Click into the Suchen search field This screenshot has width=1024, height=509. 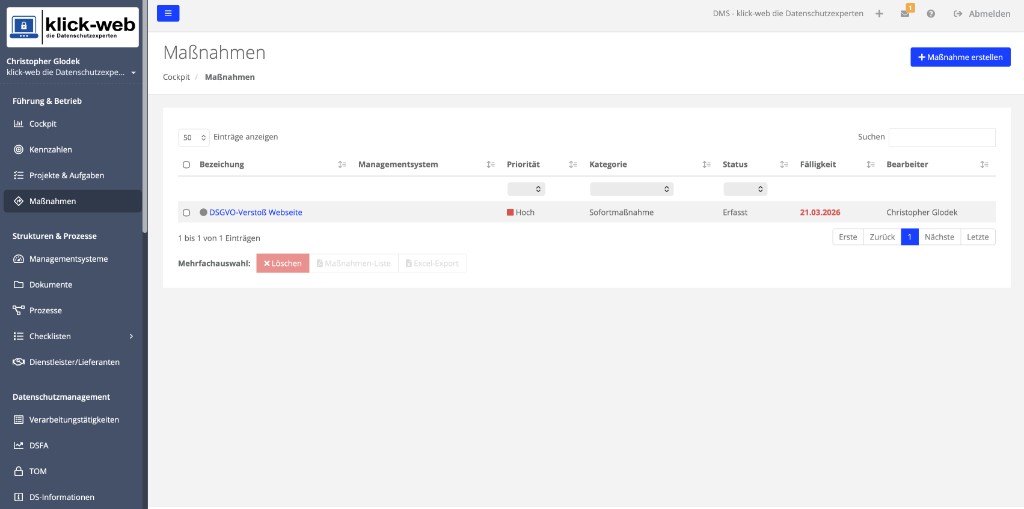[942, 137]
